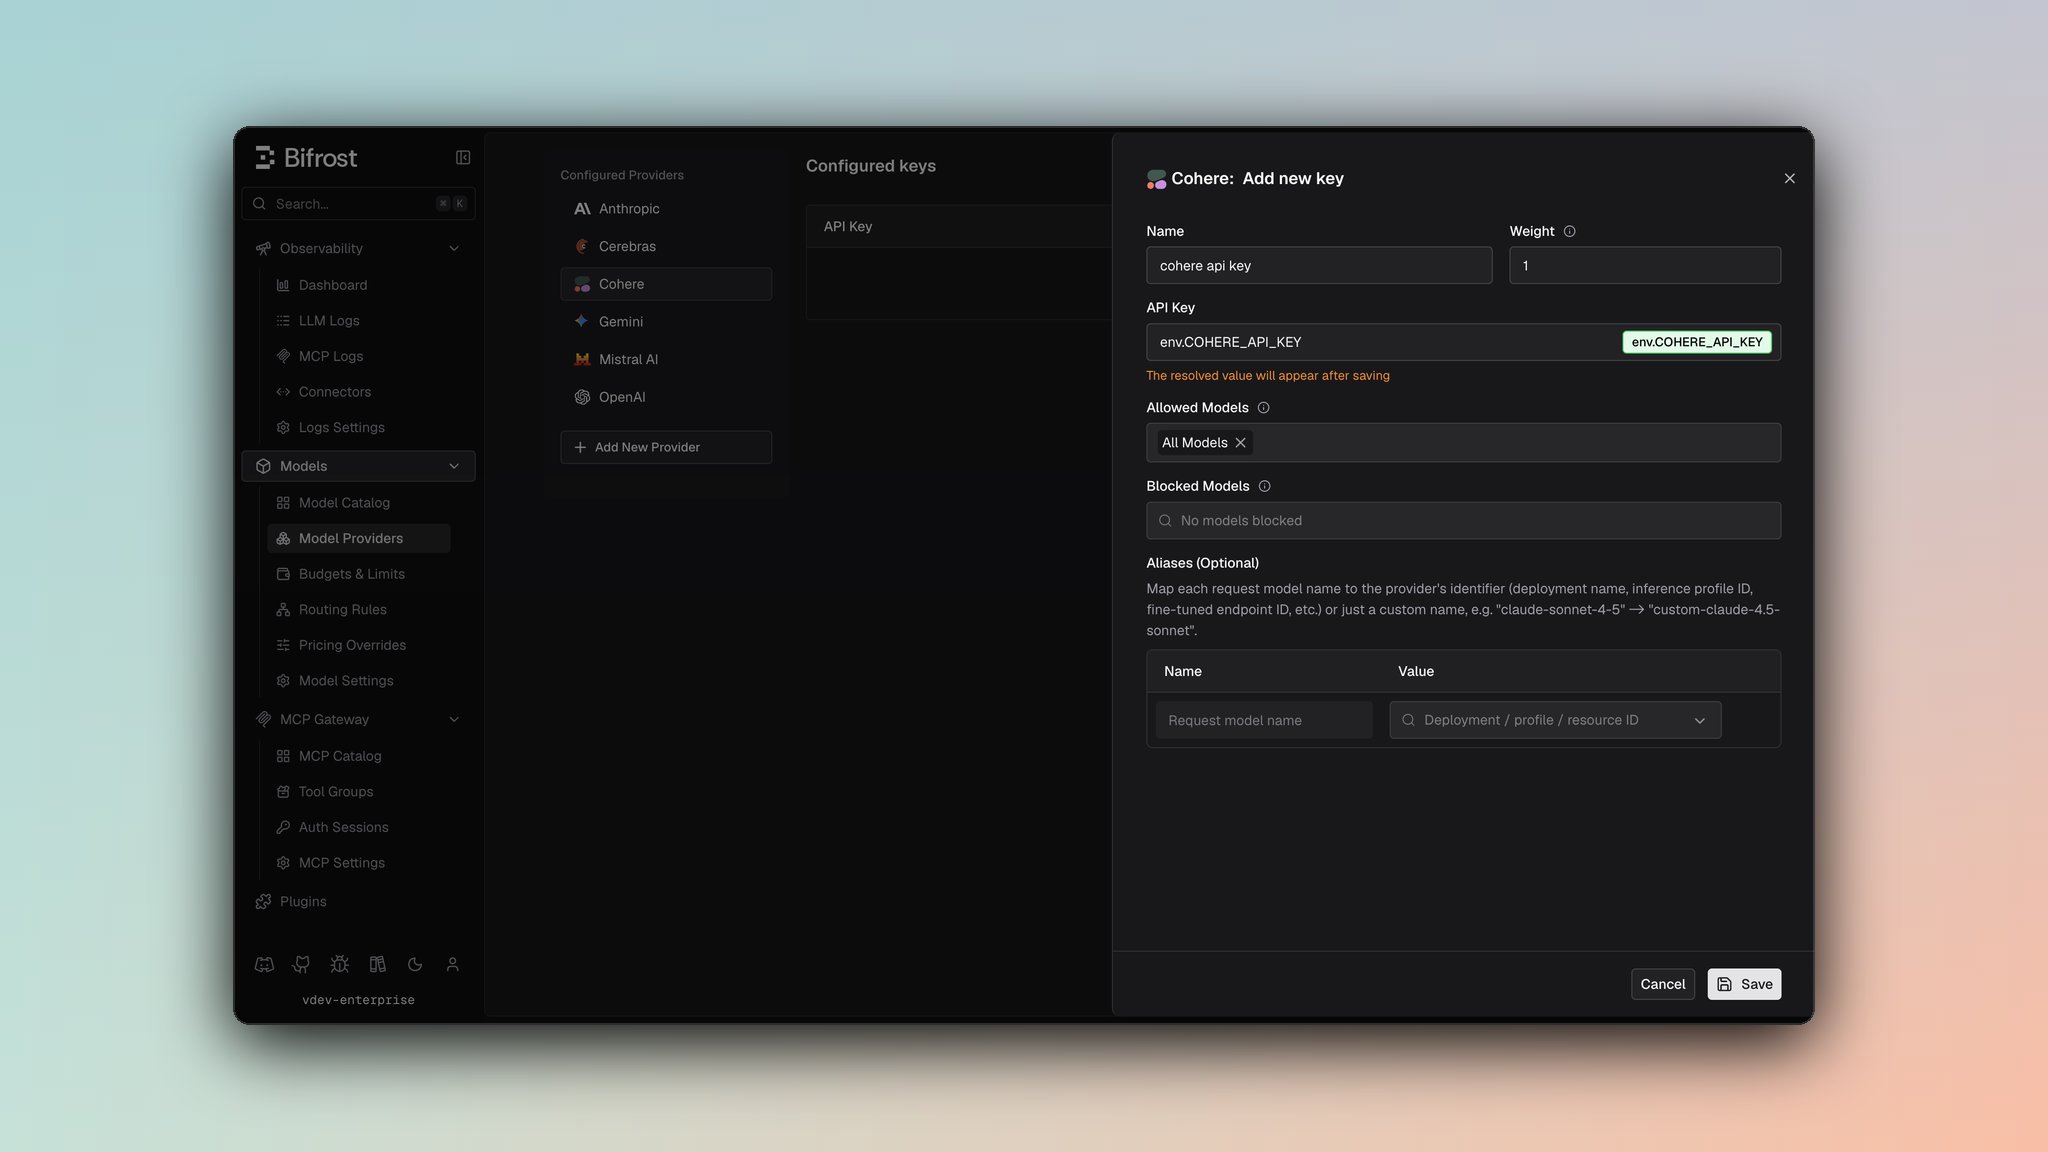Viewport: 2048px width, 1152px height.
Task: Collapse the MCP Gateway section
Action: [x=454, y=719]
